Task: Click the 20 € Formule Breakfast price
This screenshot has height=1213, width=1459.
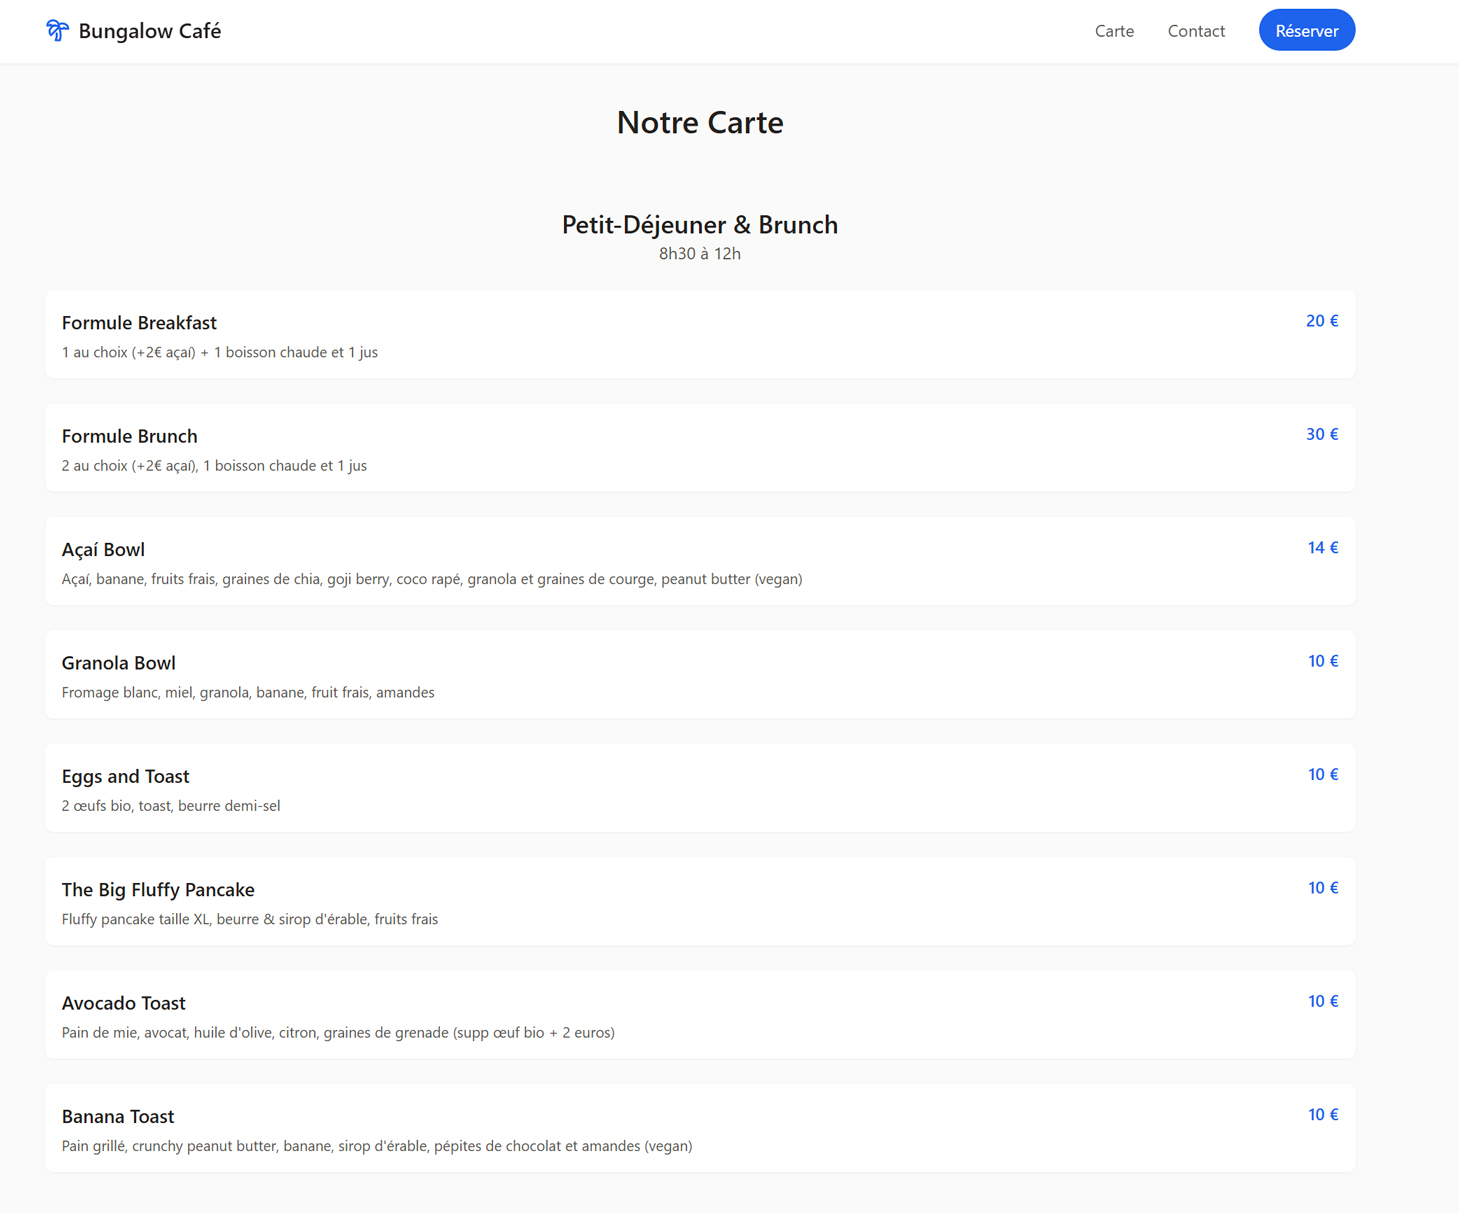Action: click(1321, 321)
